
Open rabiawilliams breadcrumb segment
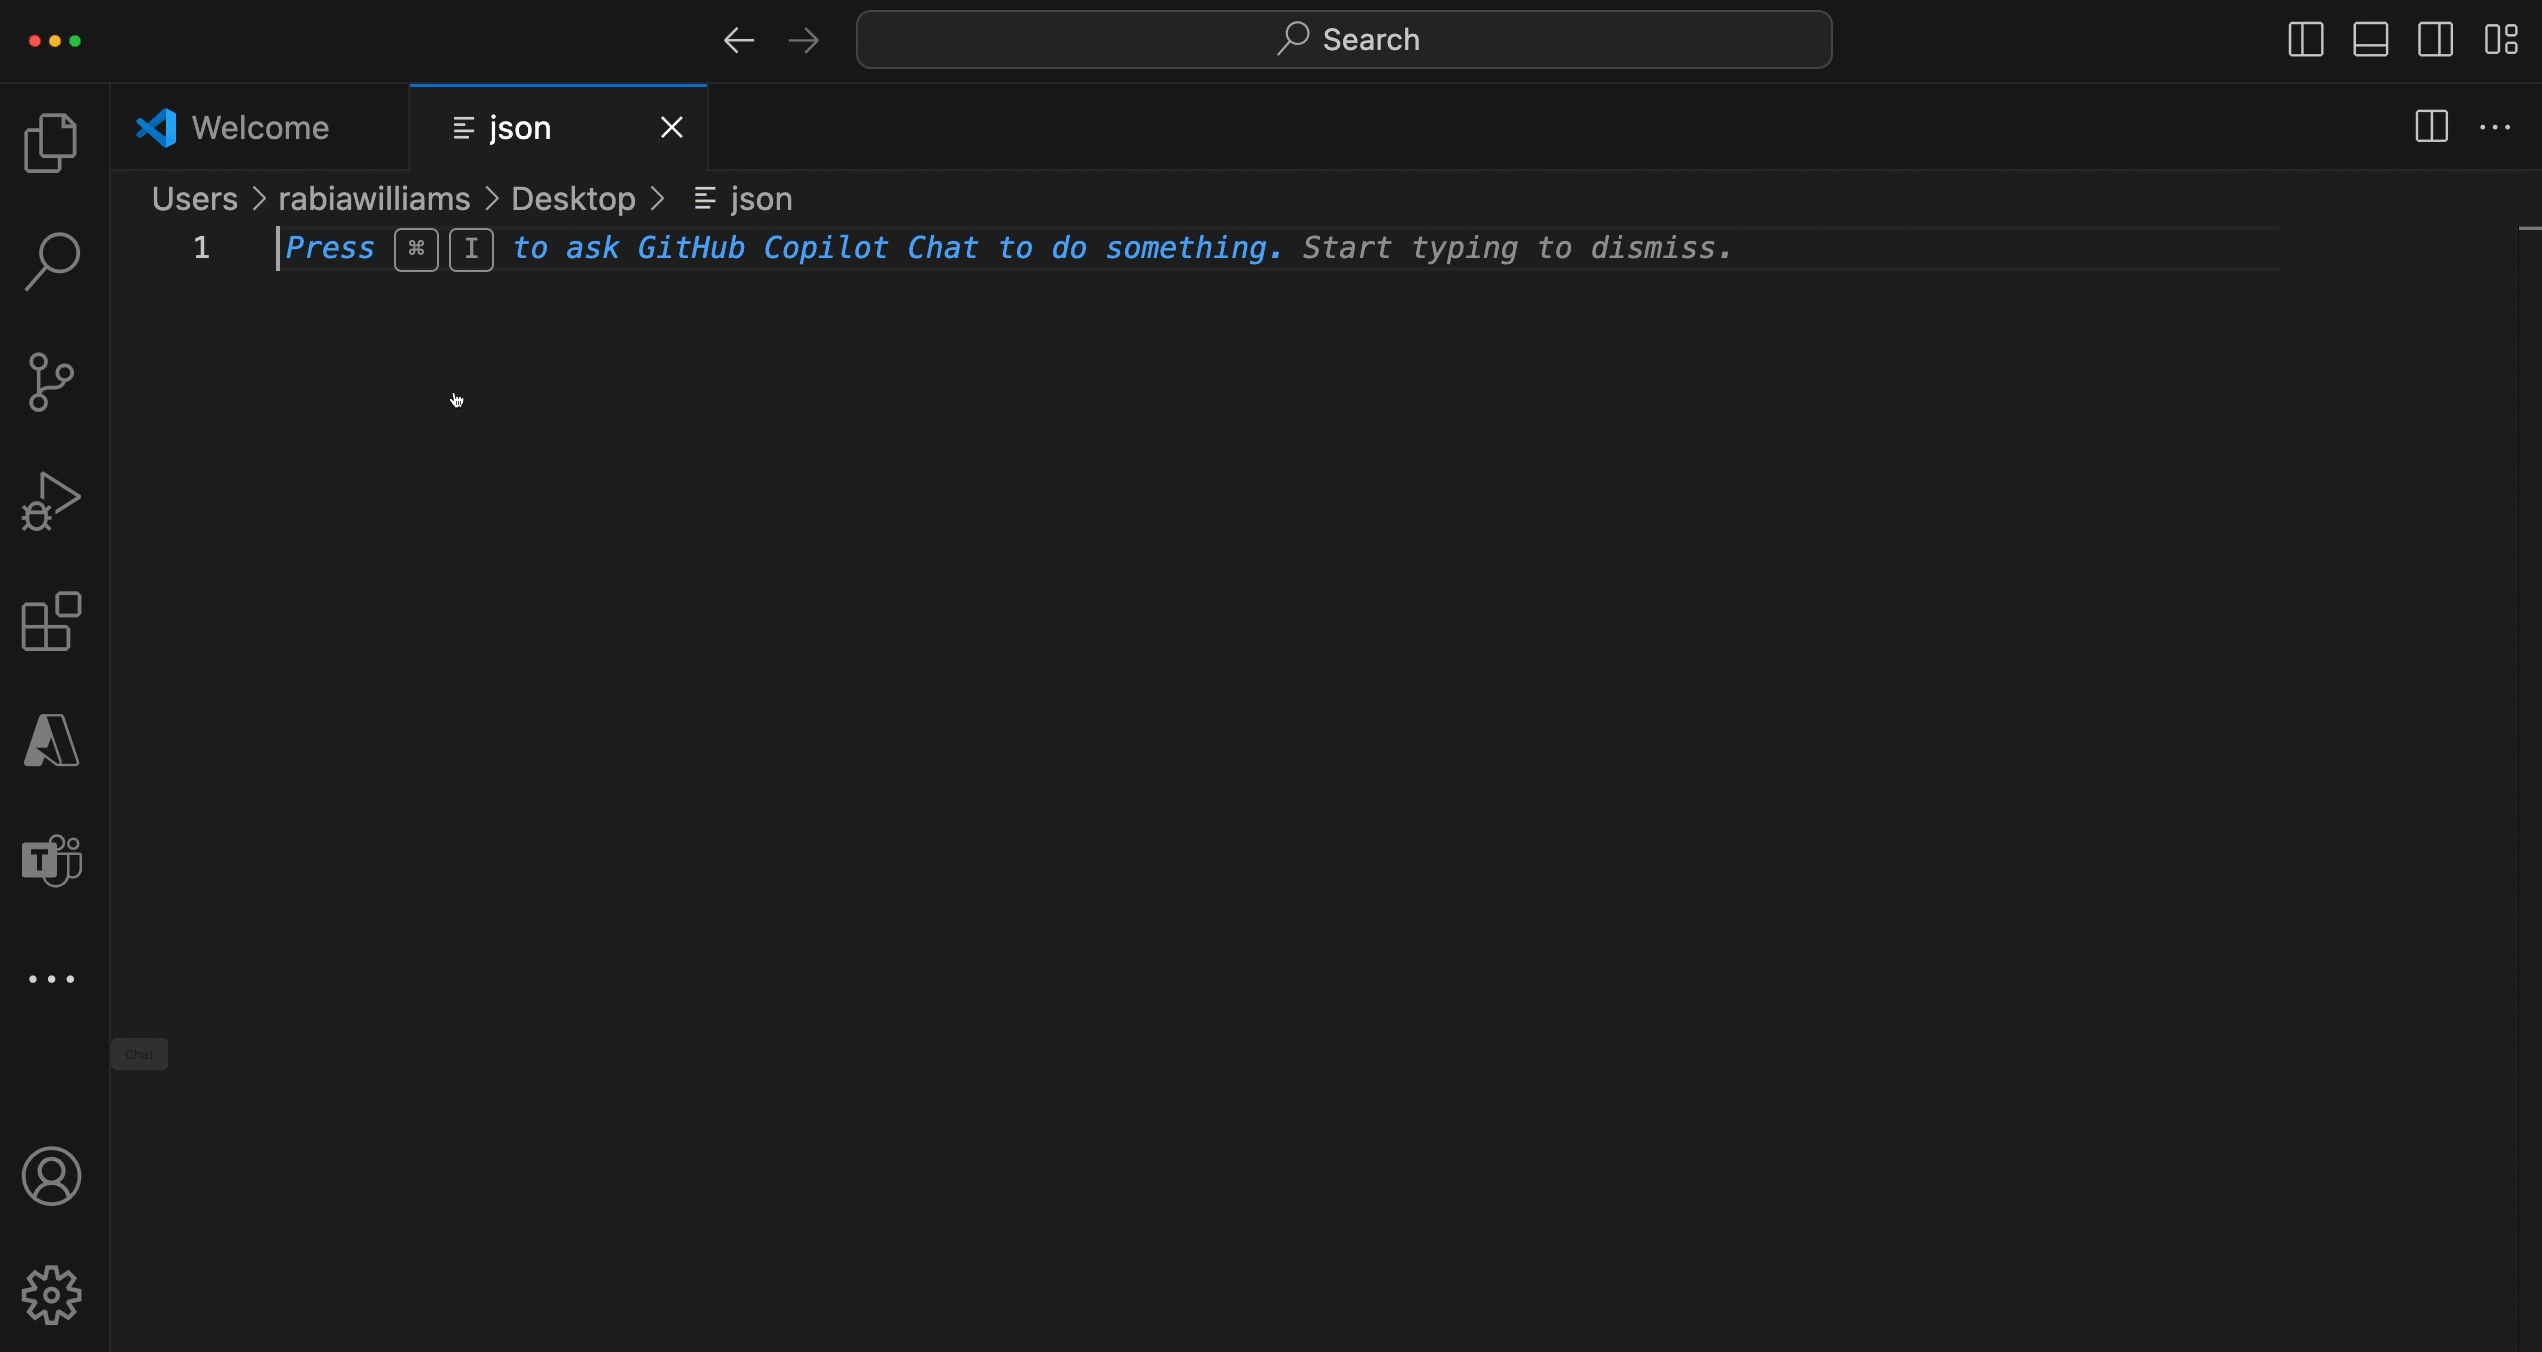pos(374,199)
